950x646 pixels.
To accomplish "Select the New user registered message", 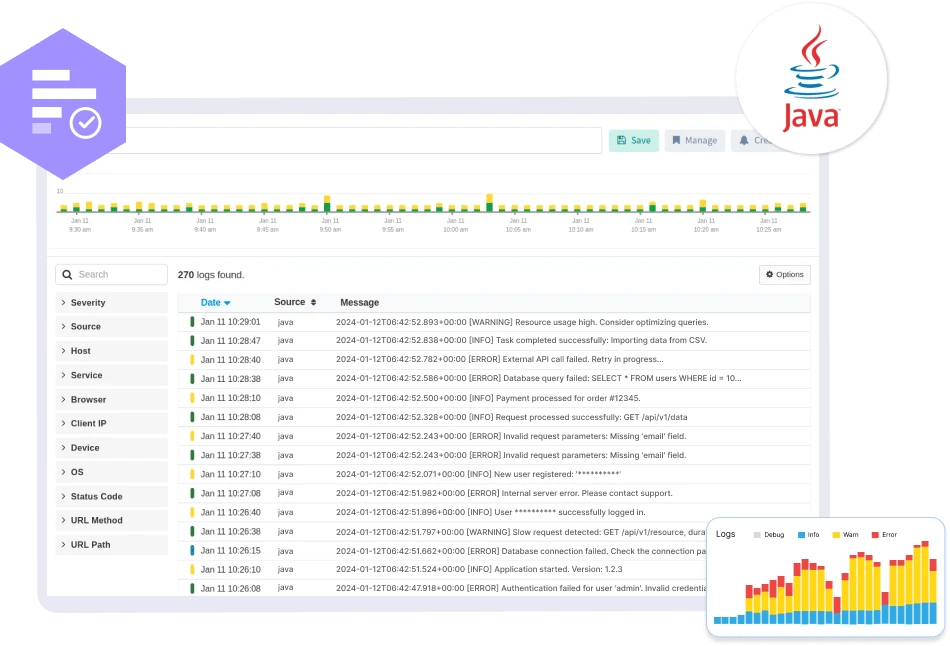I will pyautogui.click(x=478, y=474).
